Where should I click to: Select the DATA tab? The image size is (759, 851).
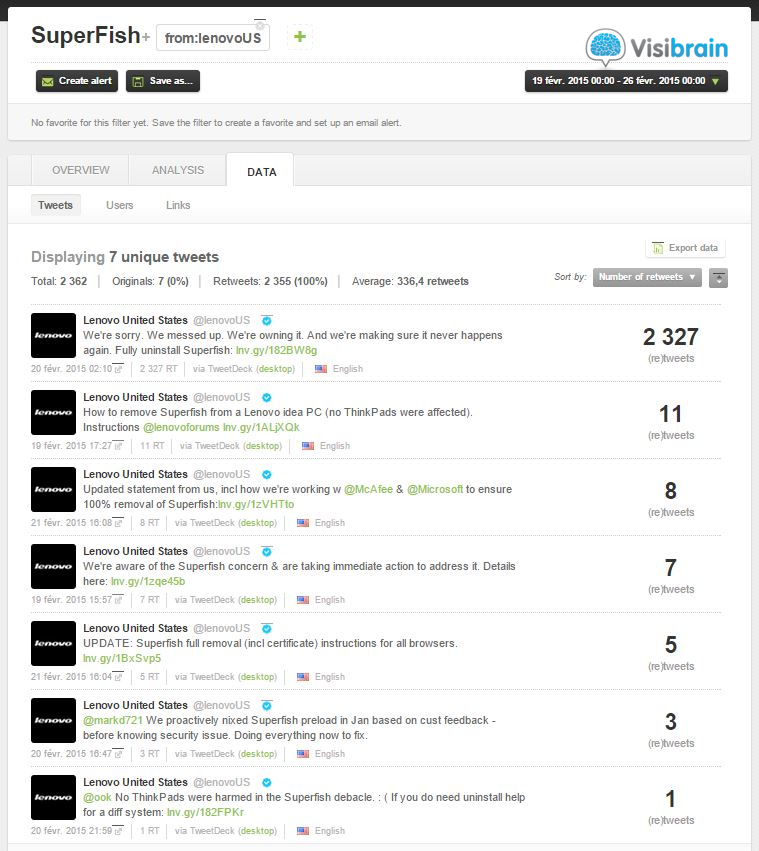coord(261,172)
